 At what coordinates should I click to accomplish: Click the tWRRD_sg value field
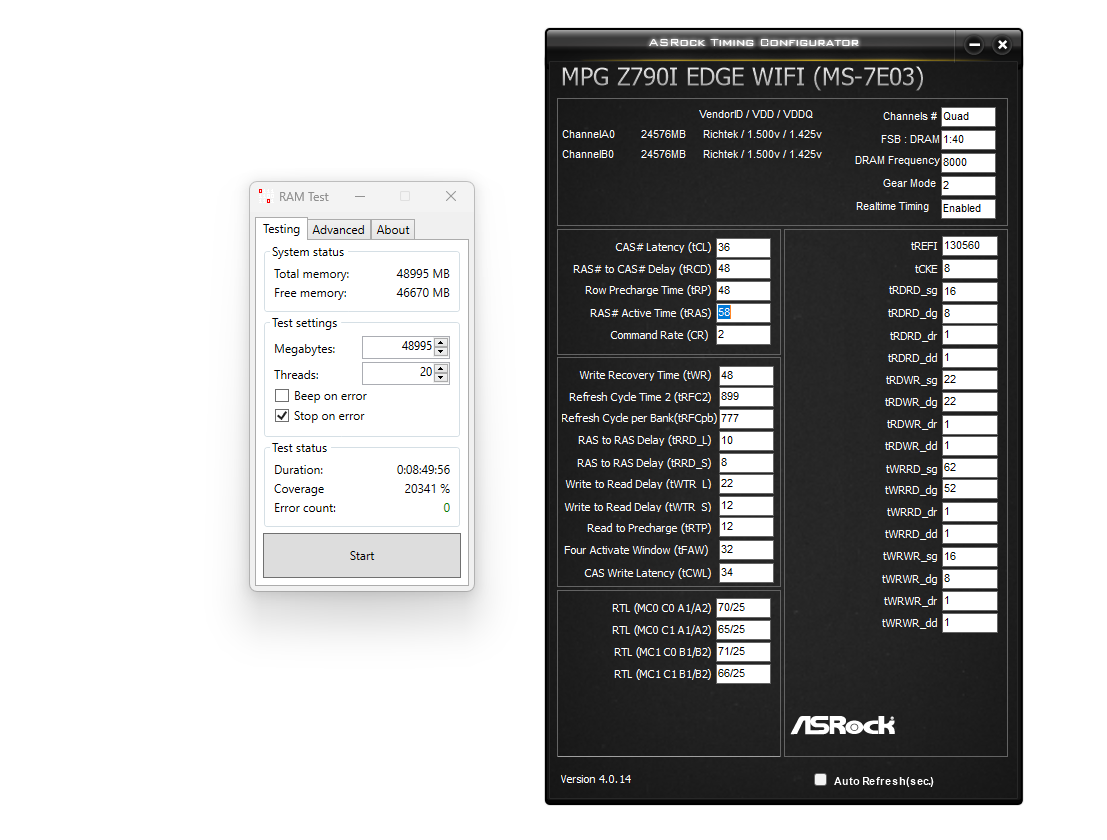tap(969, 468)
